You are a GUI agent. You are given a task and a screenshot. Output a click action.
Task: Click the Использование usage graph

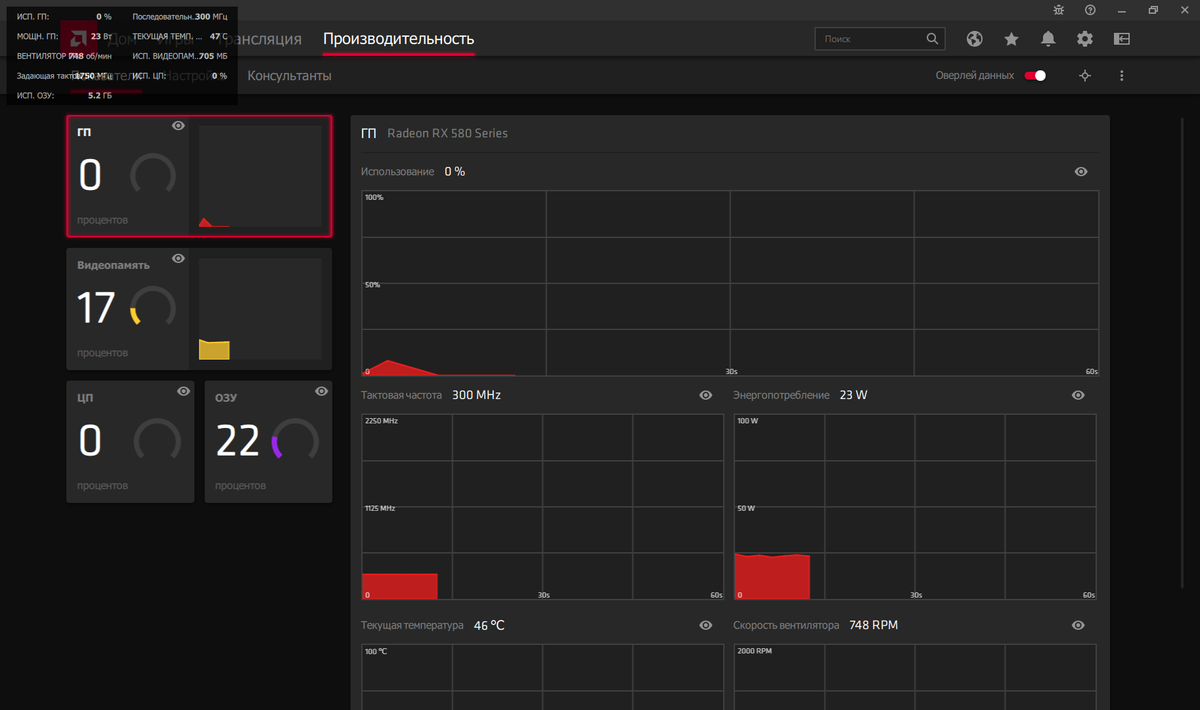[x=730, y=283]
